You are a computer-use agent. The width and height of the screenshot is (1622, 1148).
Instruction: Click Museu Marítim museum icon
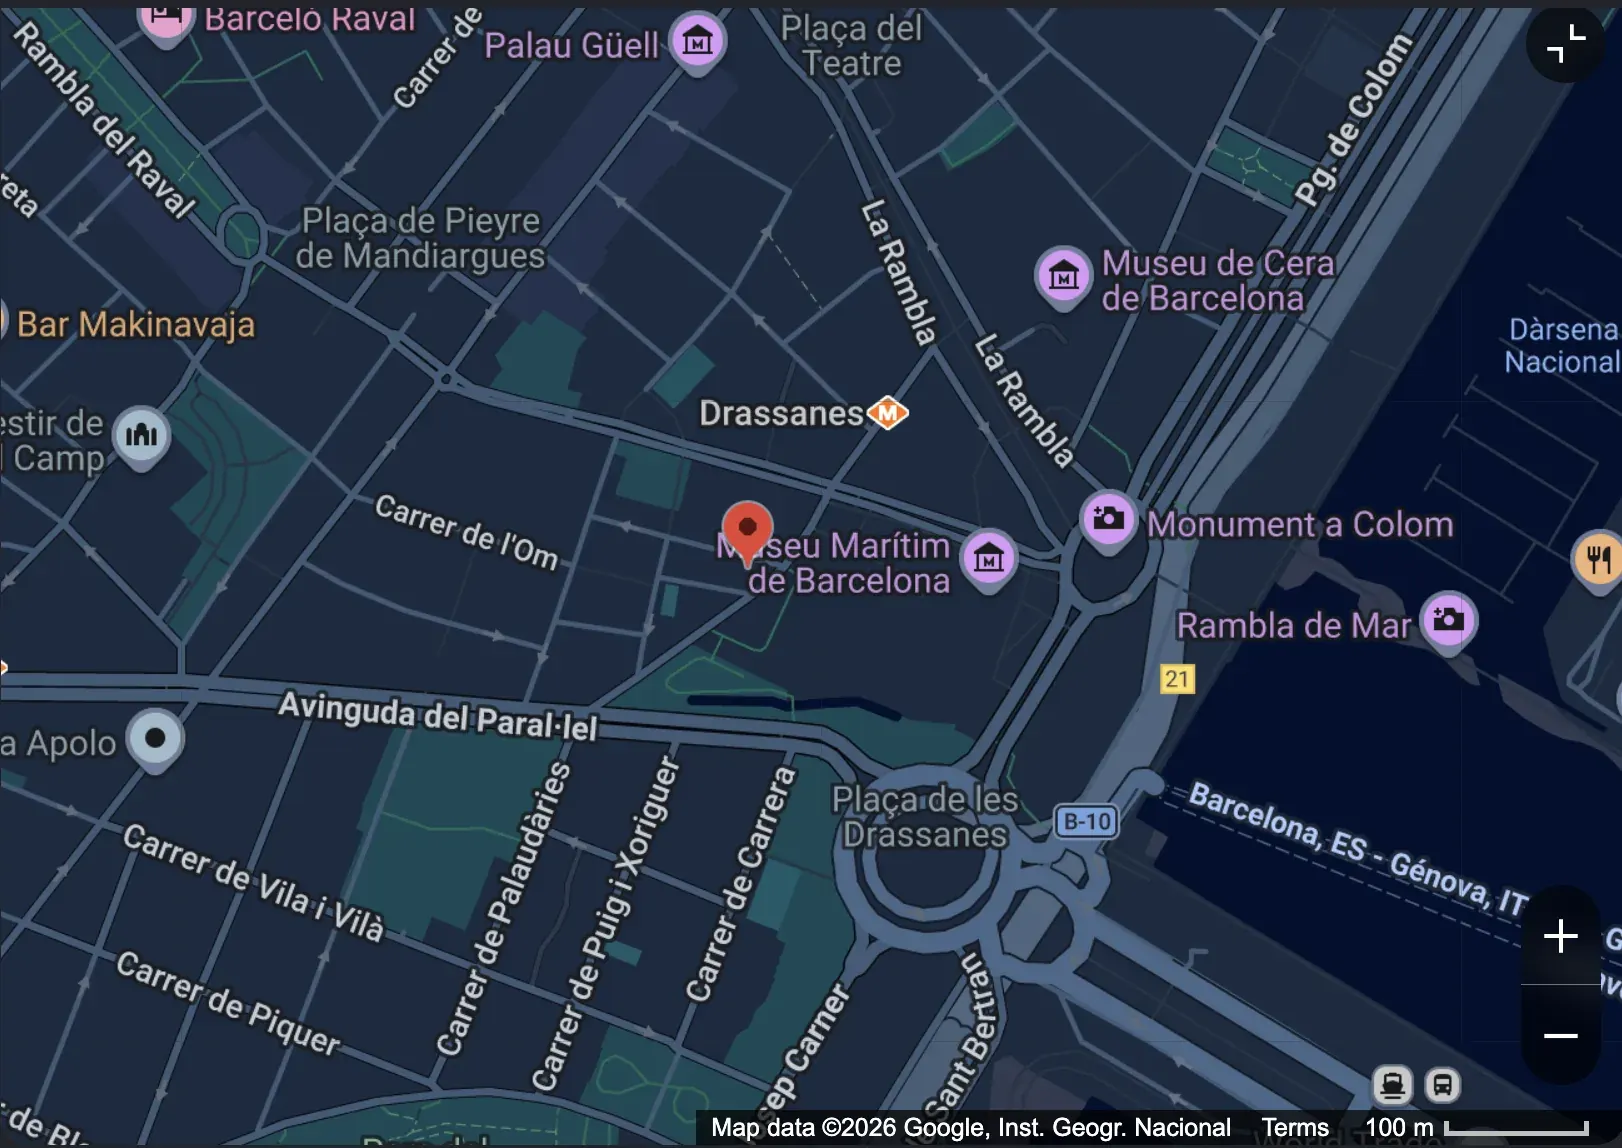pyautogui.click(x=989, y=559)
